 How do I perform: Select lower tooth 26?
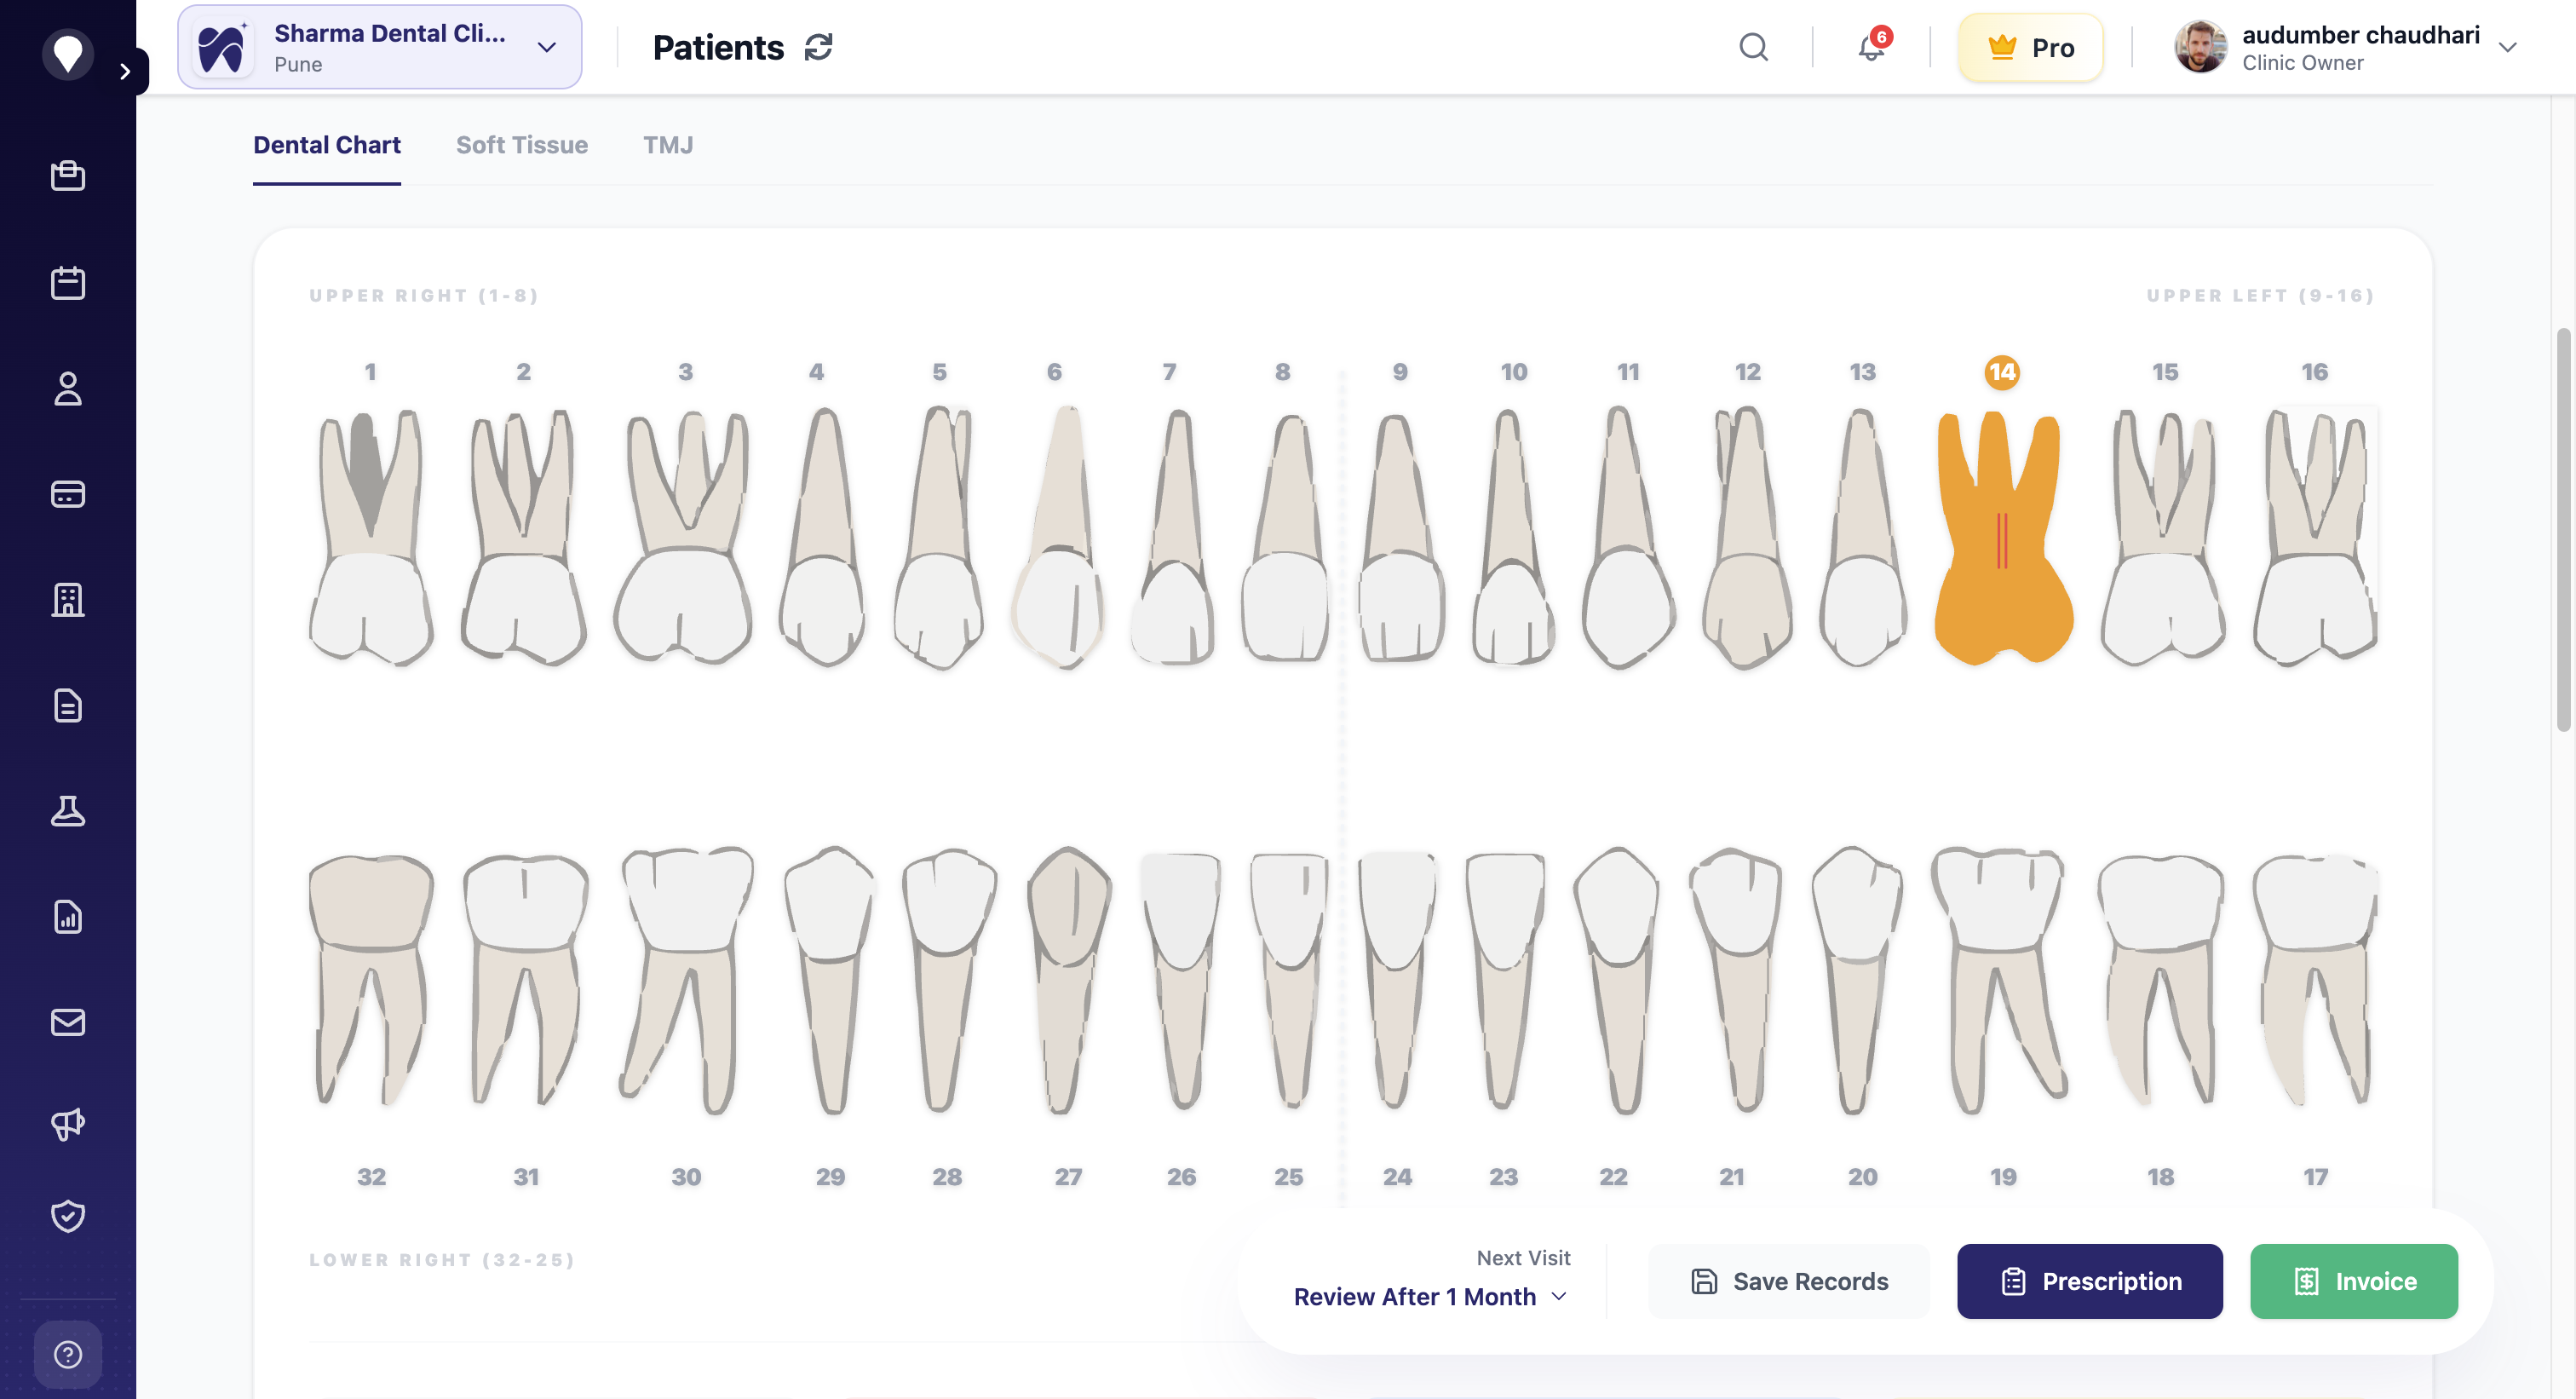pyautogui.click(x=1181, y=980)
